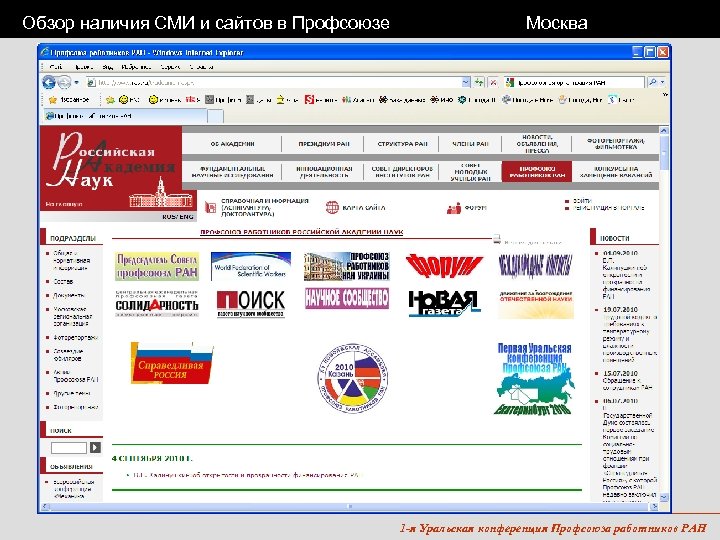The height and width of the screenshot is (540, 720).
Task: Click the browser Back arrow button
Action: [49, 82]
